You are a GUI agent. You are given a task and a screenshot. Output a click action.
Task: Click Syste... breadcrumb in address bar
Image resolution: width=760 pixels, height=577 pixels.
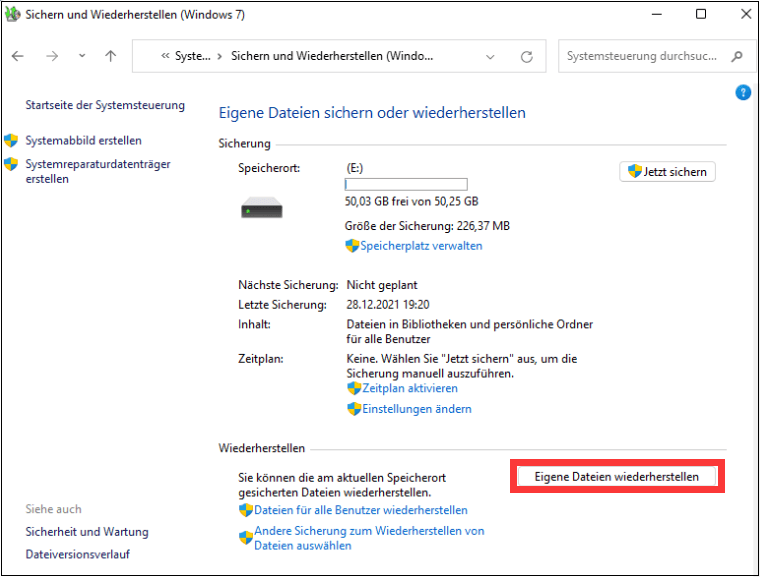click(x=192, y=56)
